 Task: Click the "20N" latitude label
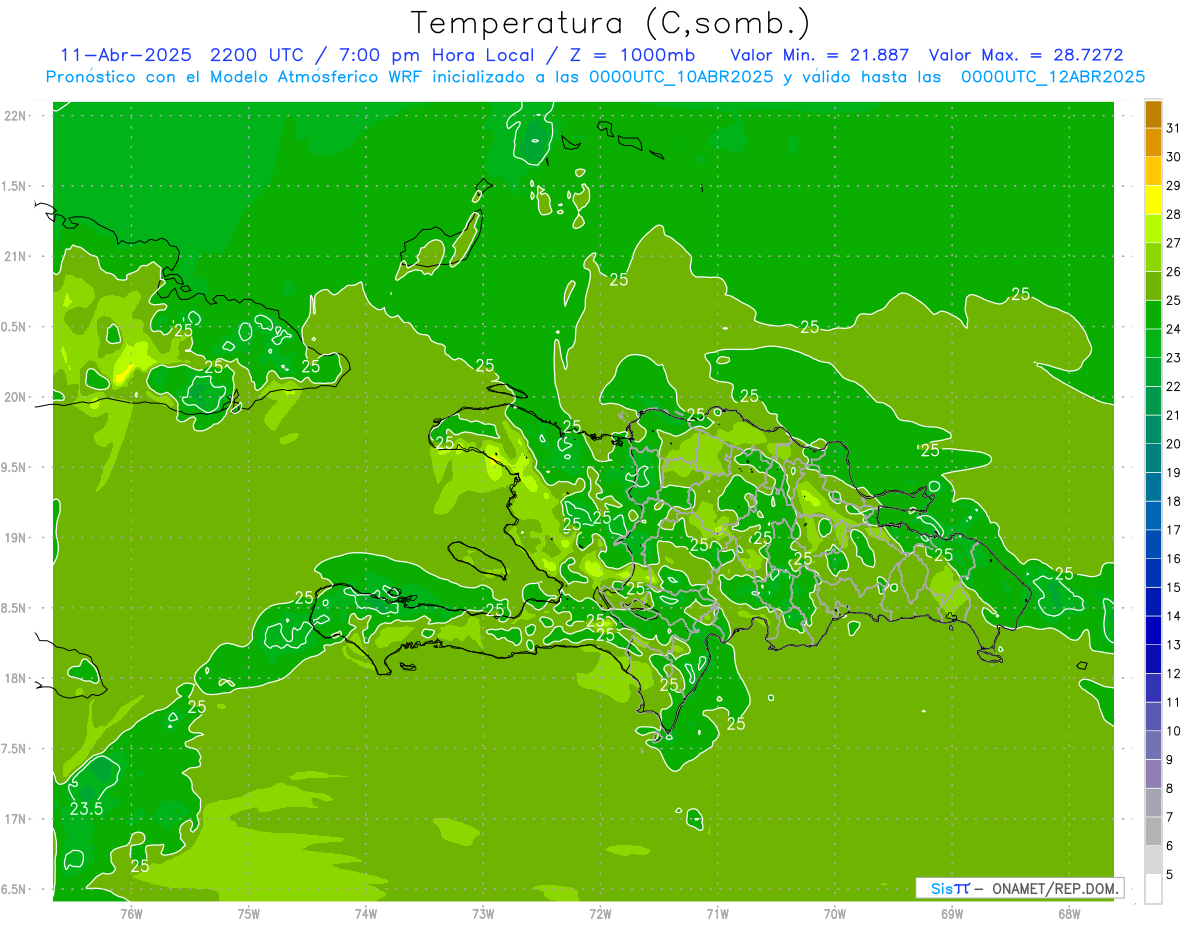16,397
